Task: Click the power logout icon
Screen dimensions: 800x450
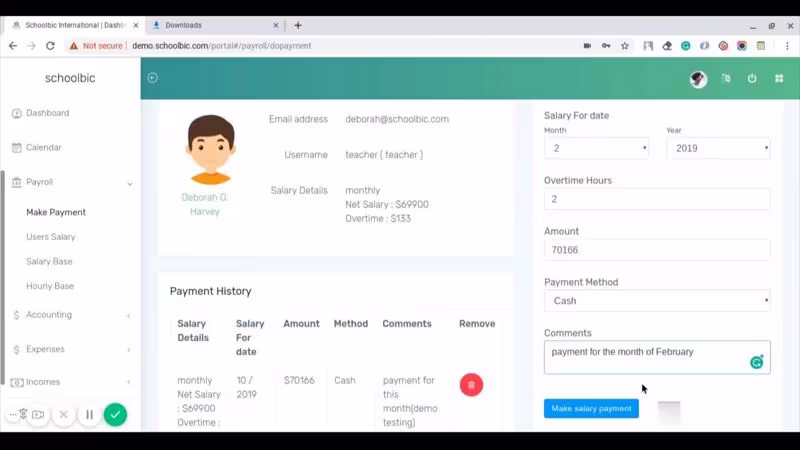Action: 752,79
